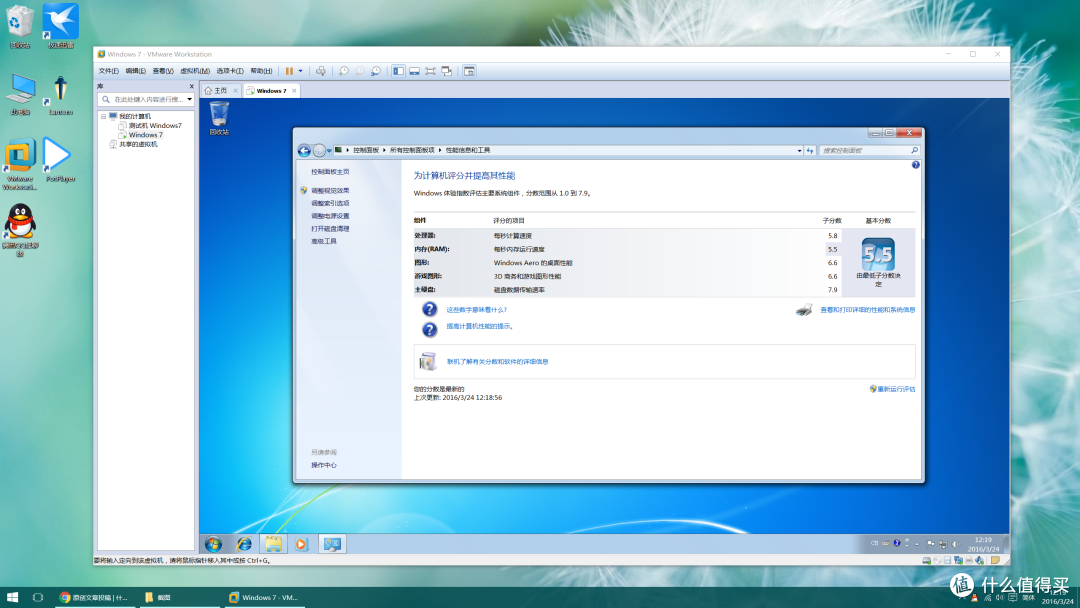This screenshot has height=608, width=1080.
Task: Open 查看和打印详细的性能和系统信息 link
Action: 868,310
